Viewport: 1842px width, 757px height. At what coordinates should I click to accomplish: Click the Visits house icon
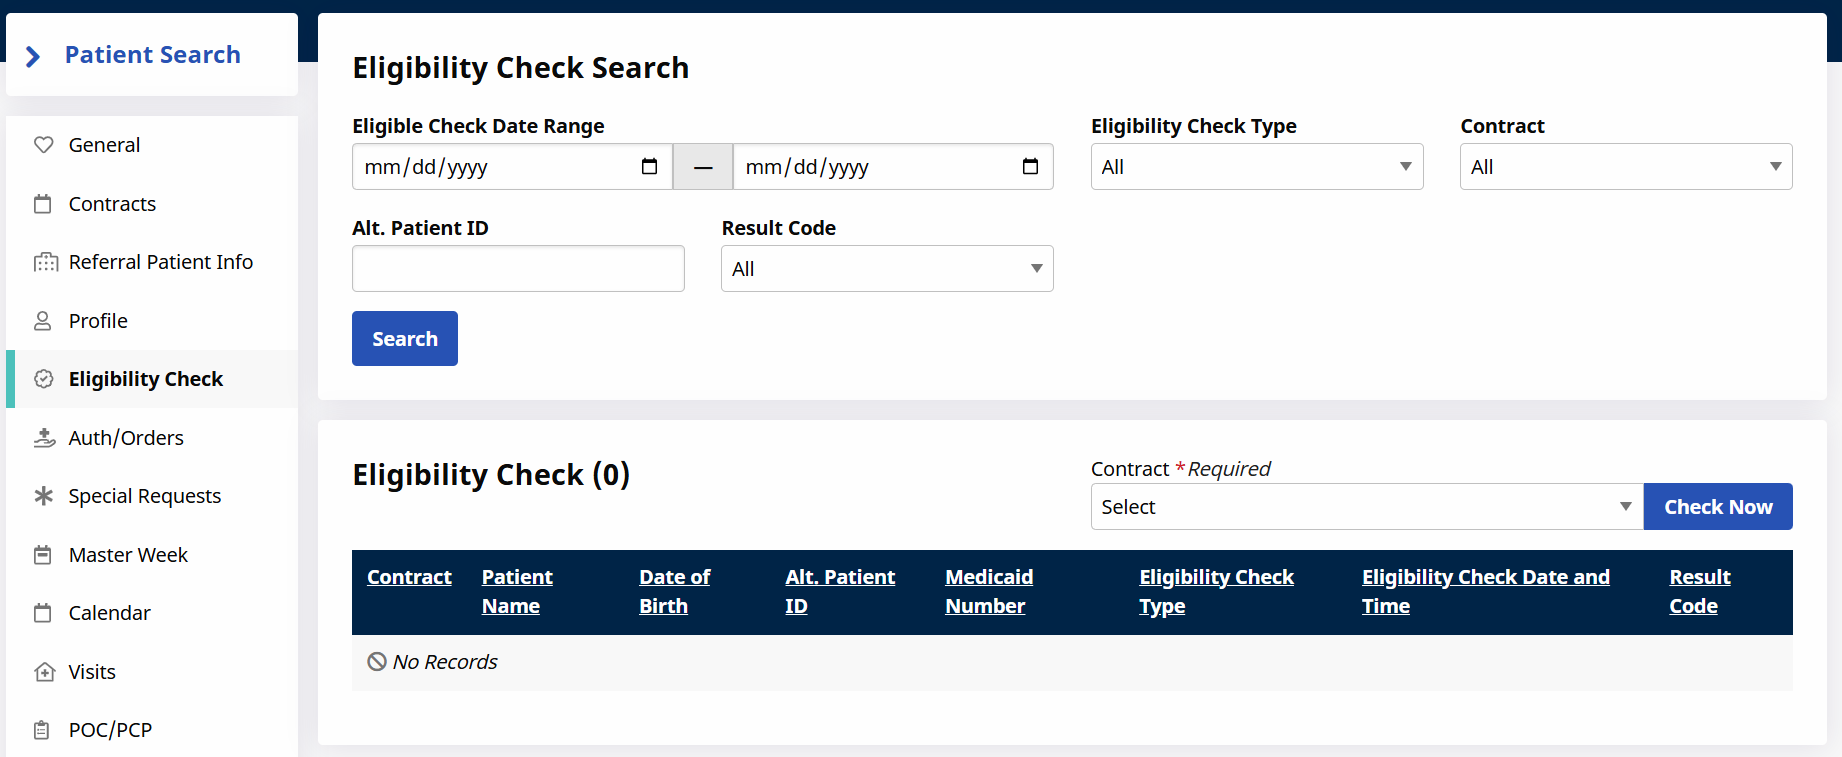click(x=44, y=672)
